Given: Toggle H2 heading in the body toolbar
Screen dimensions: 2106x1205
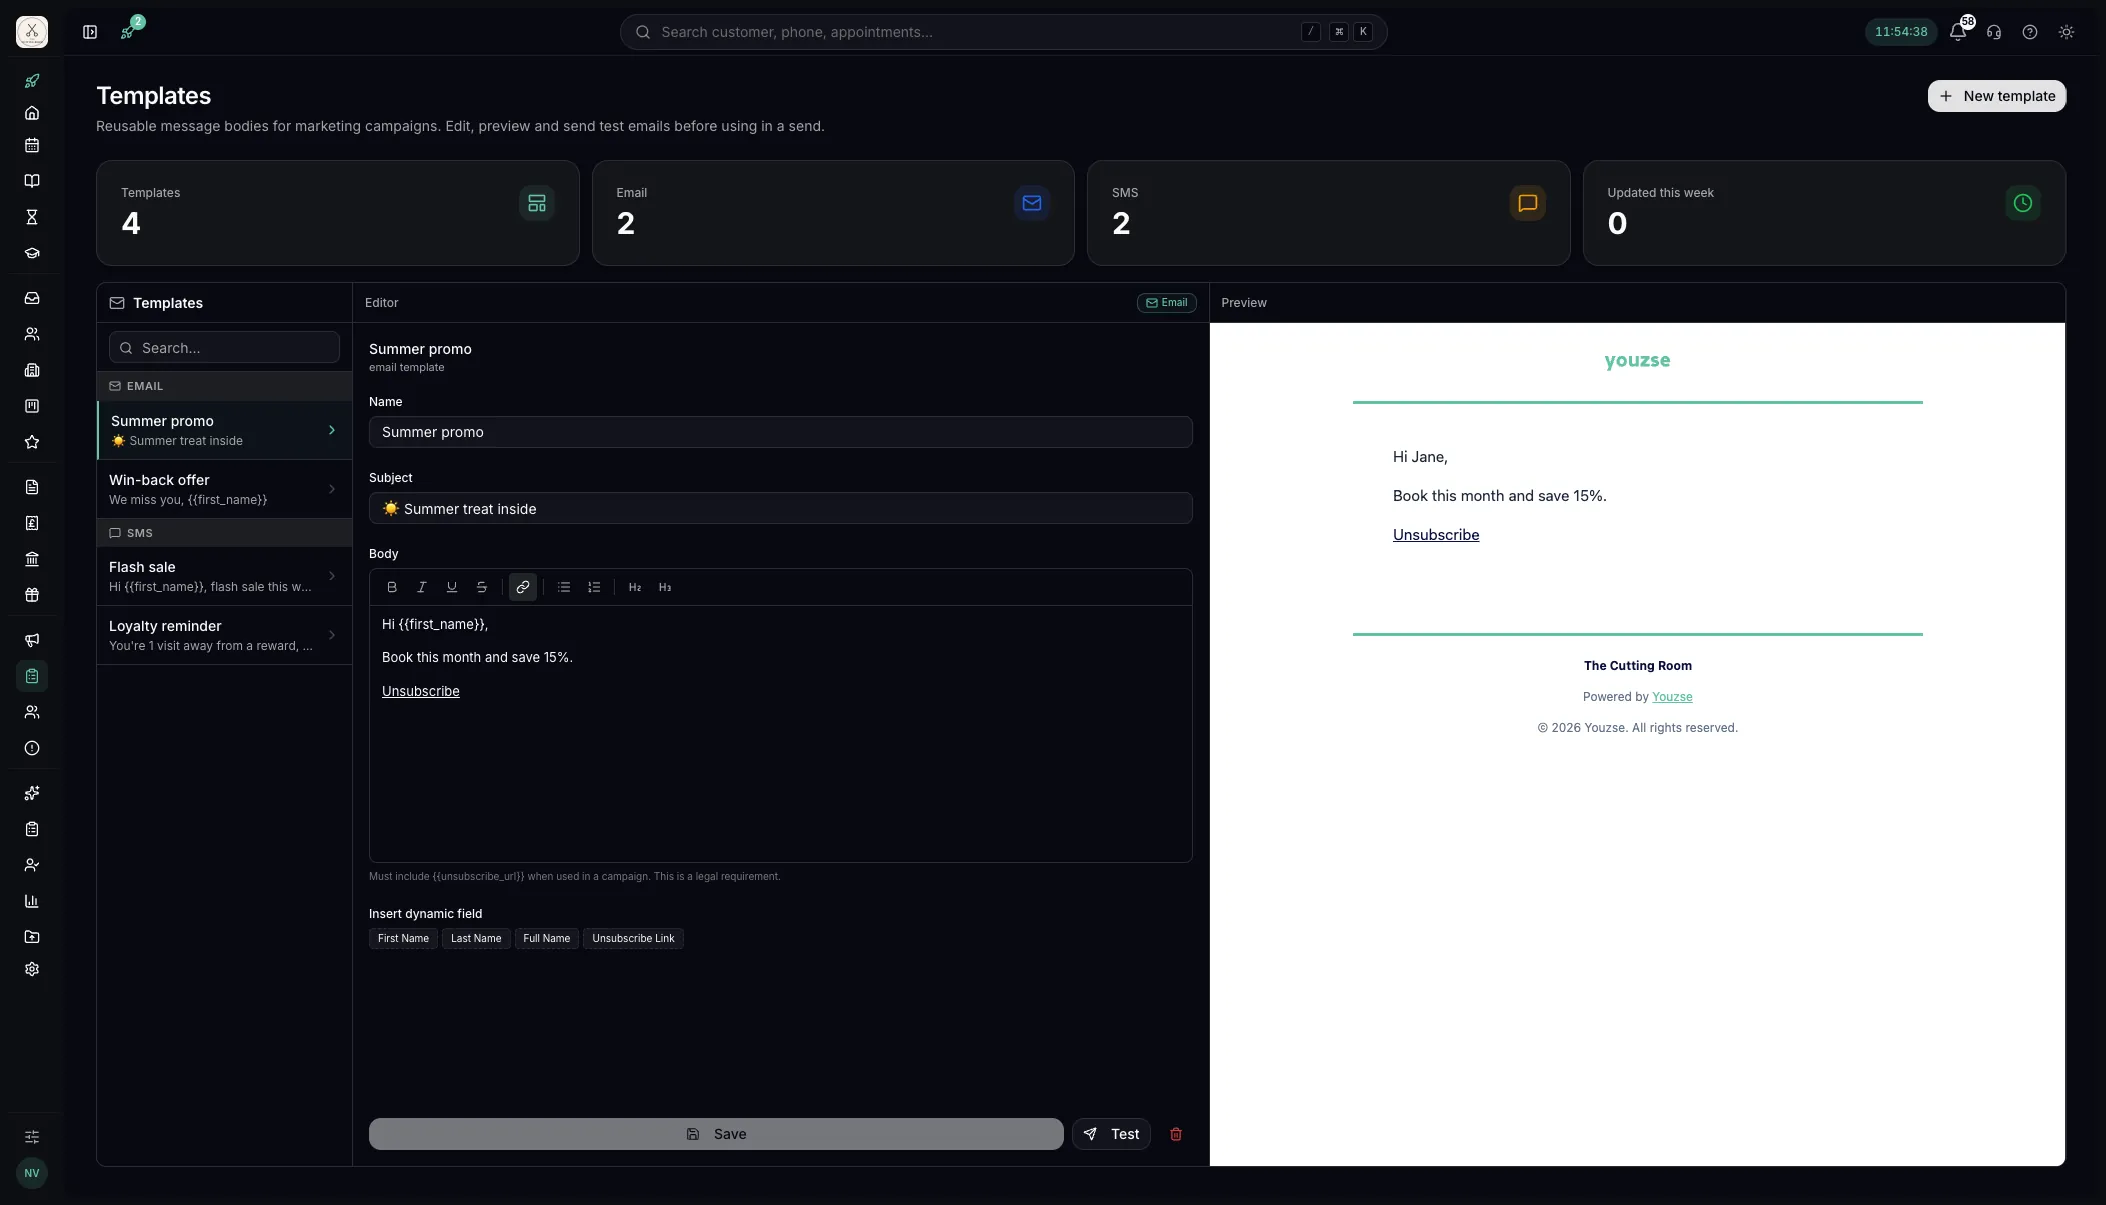Looking at the screenshot, I should tap(635, 587).
